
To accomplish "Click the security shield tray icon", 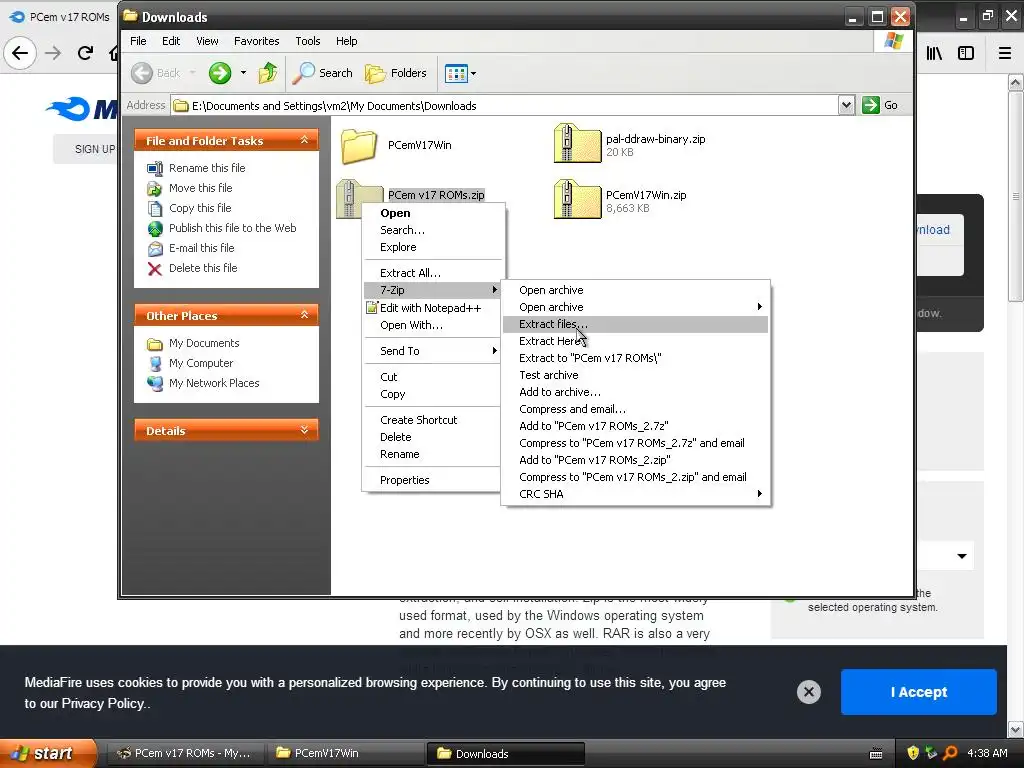I will click(x=913, y=754).
